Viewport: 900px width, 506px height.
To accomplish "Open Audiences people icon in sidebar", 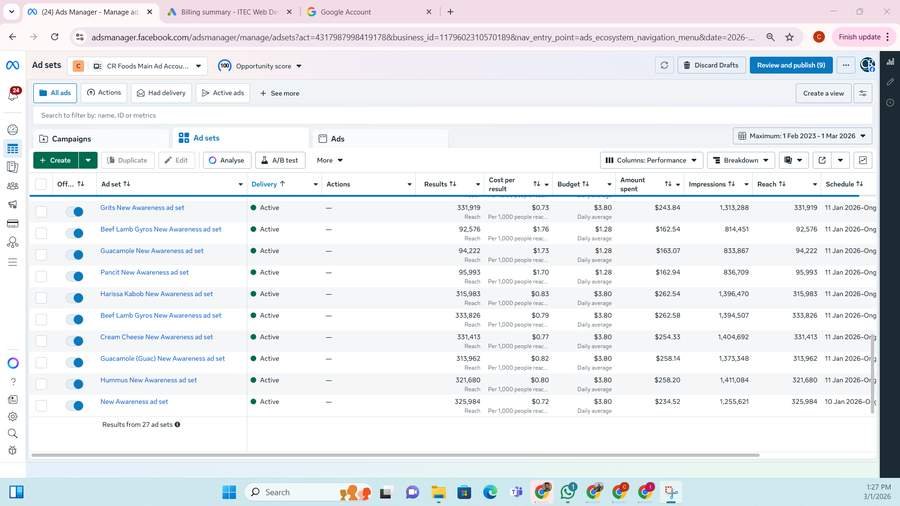I will click(13, 186).
